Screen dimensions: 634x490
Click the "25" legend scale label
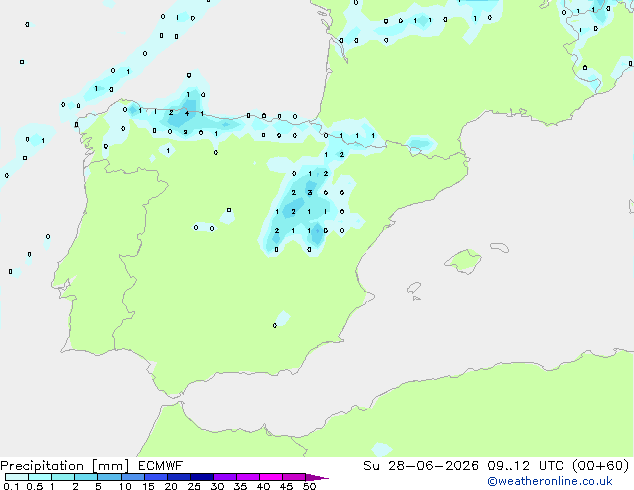pyautogui.click(x=194, y=486)
